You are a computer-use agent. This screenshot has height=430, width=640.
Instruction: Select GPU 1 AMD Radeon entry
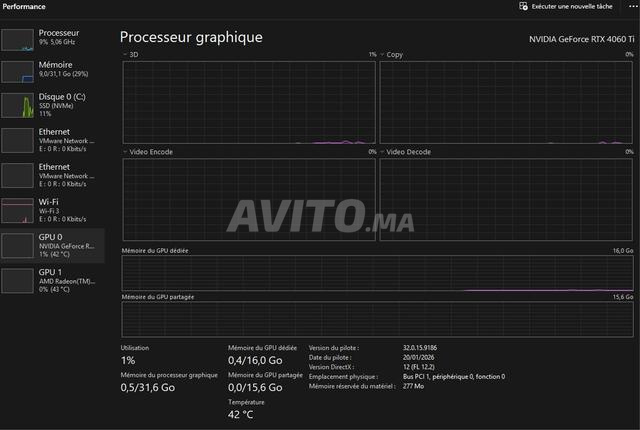coord(52,281)
